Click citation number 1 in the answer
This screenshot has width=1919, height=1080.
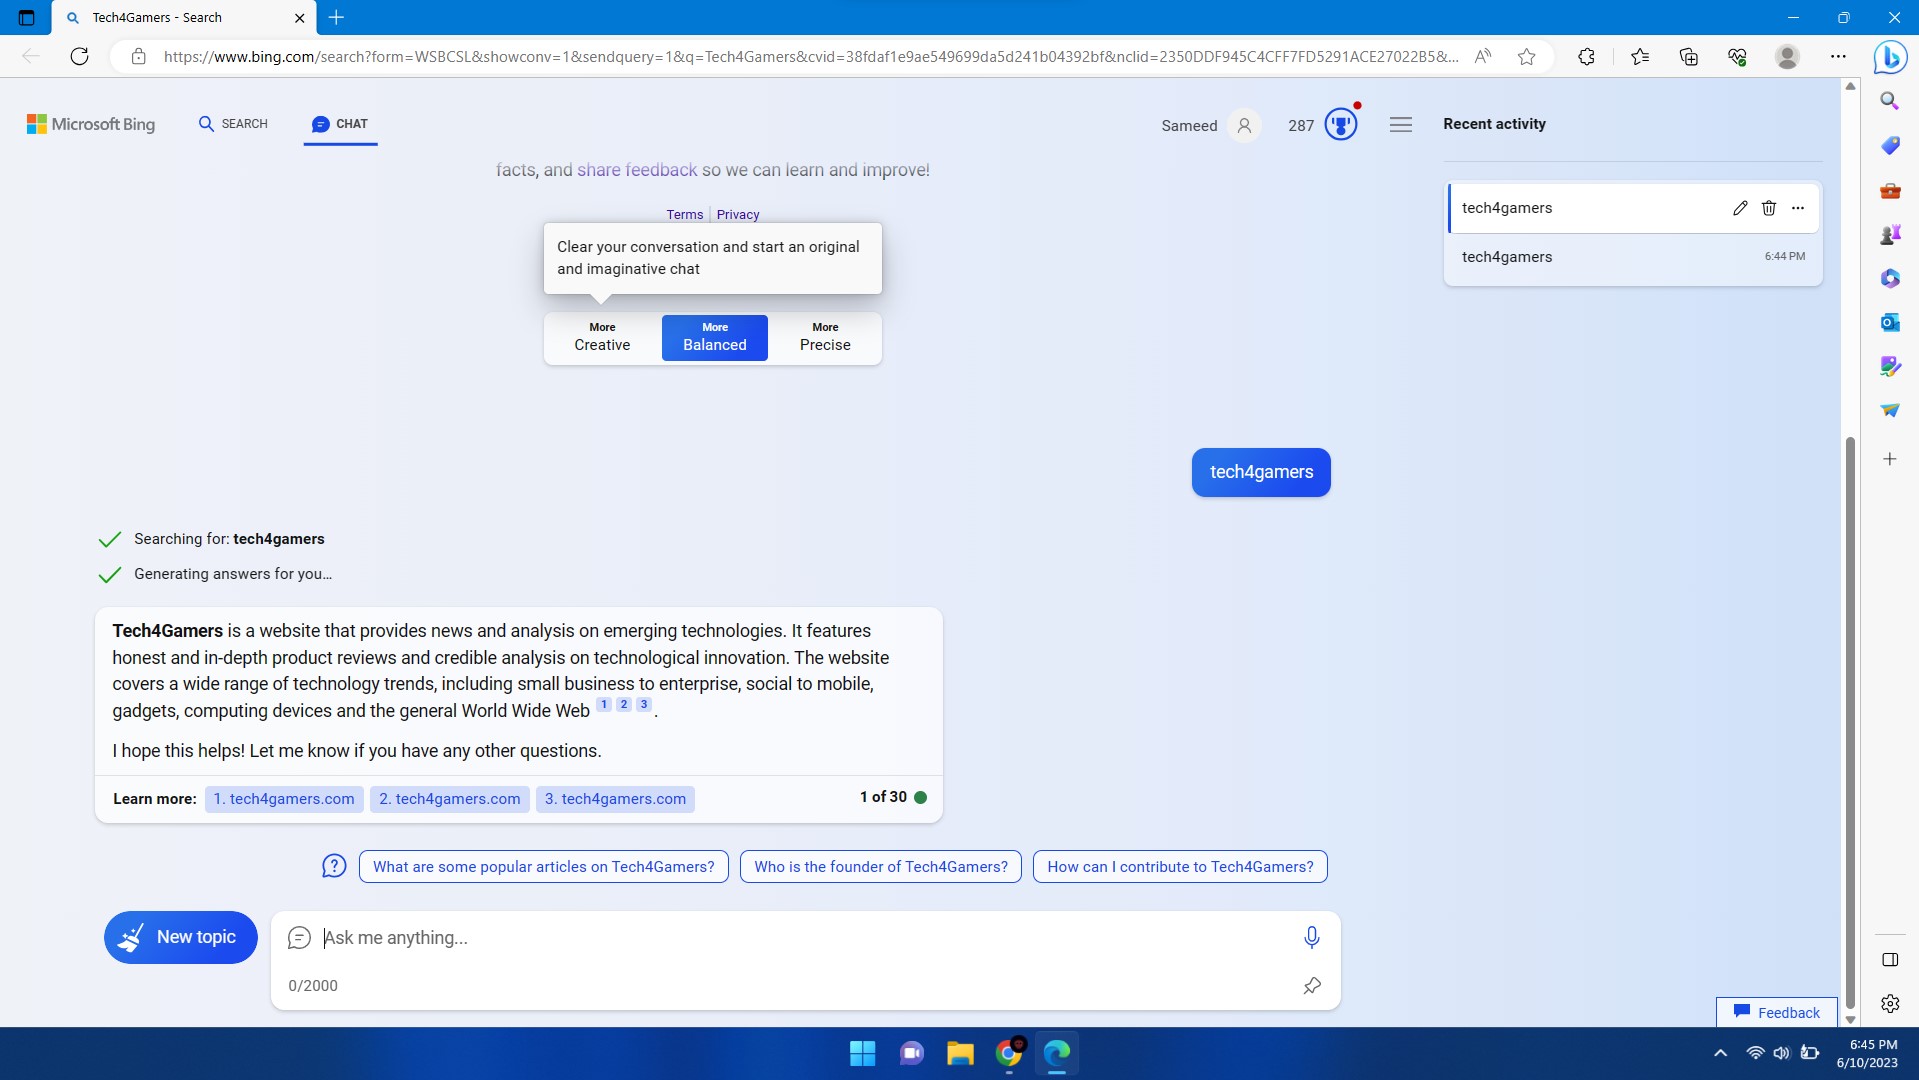[604, 704]
